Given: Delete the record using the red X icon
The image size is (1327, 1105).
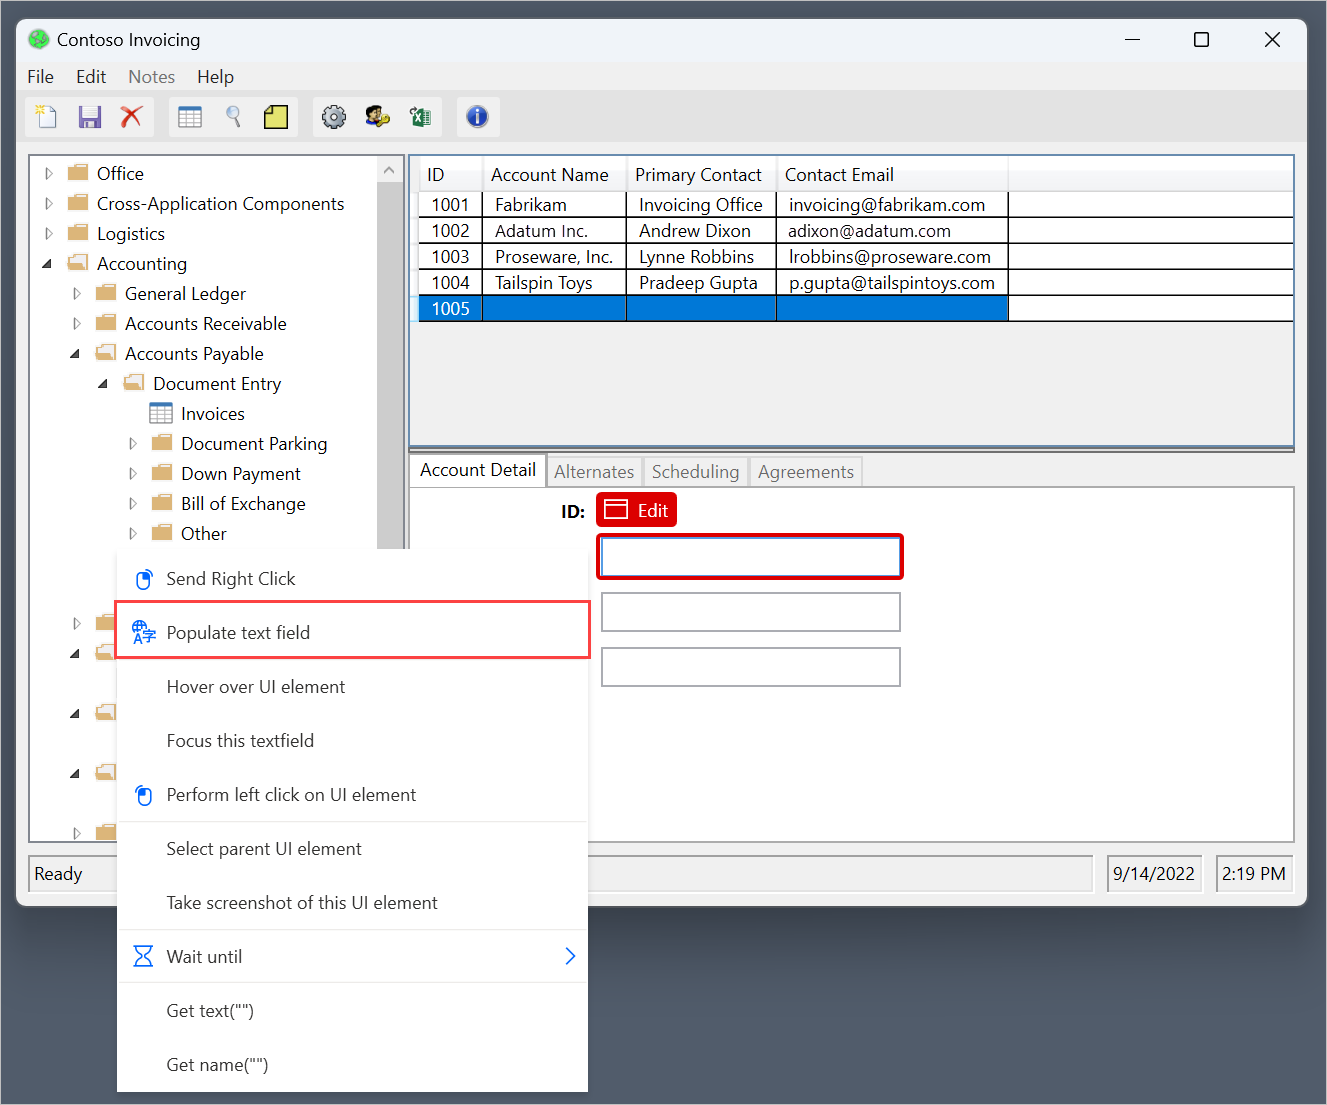Looking at the screenshot, I should (x=131, y=116).
